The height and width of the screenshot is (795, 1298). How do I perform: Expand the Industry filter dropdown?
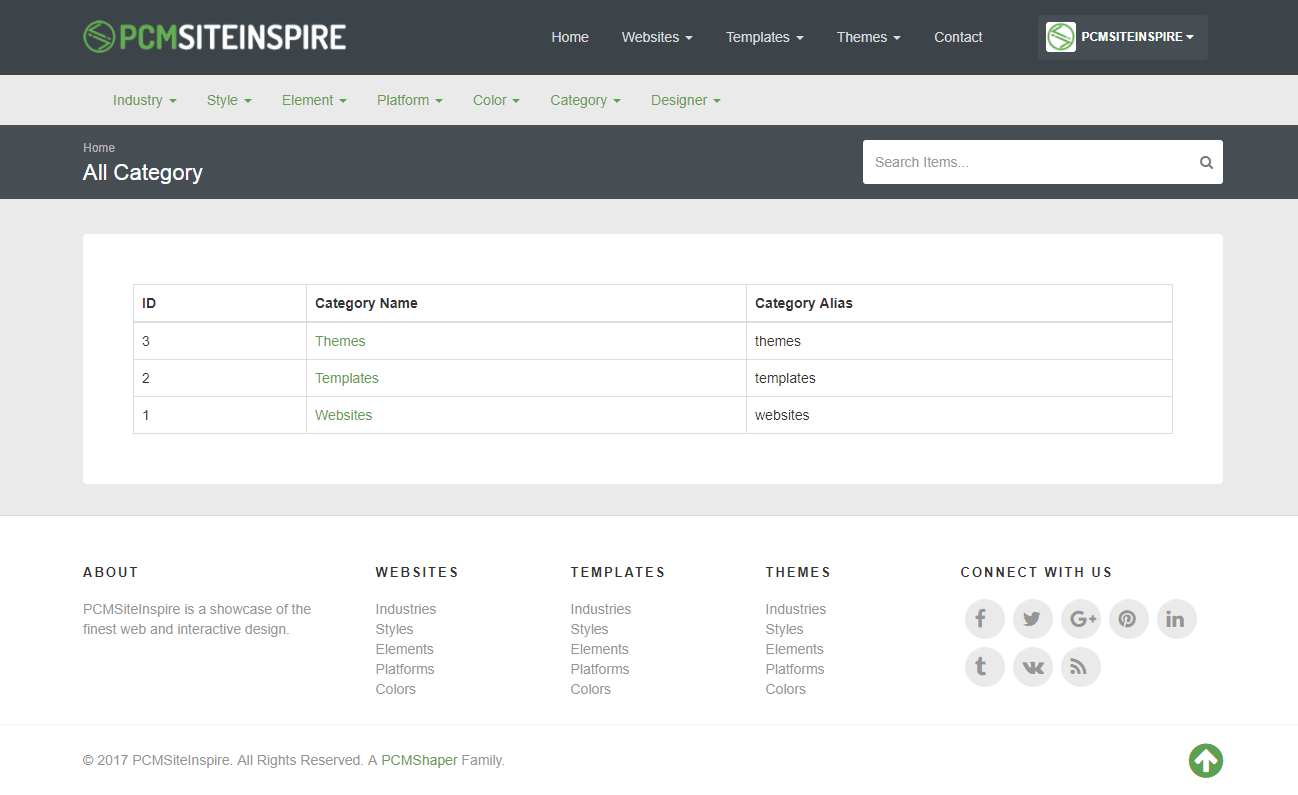pyautogui.click(x=144, y=100)
